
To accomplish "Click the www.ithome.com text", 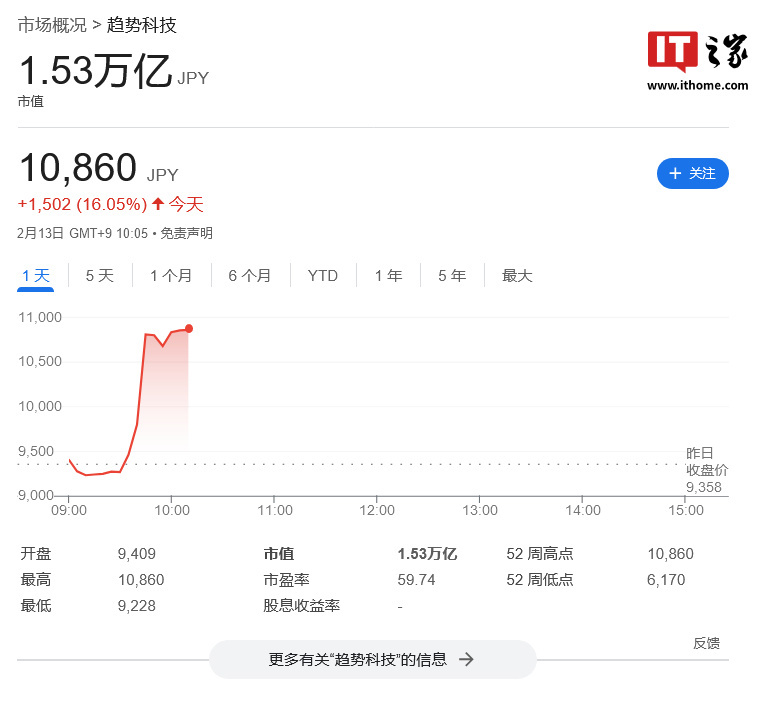I will pos(697,86).
